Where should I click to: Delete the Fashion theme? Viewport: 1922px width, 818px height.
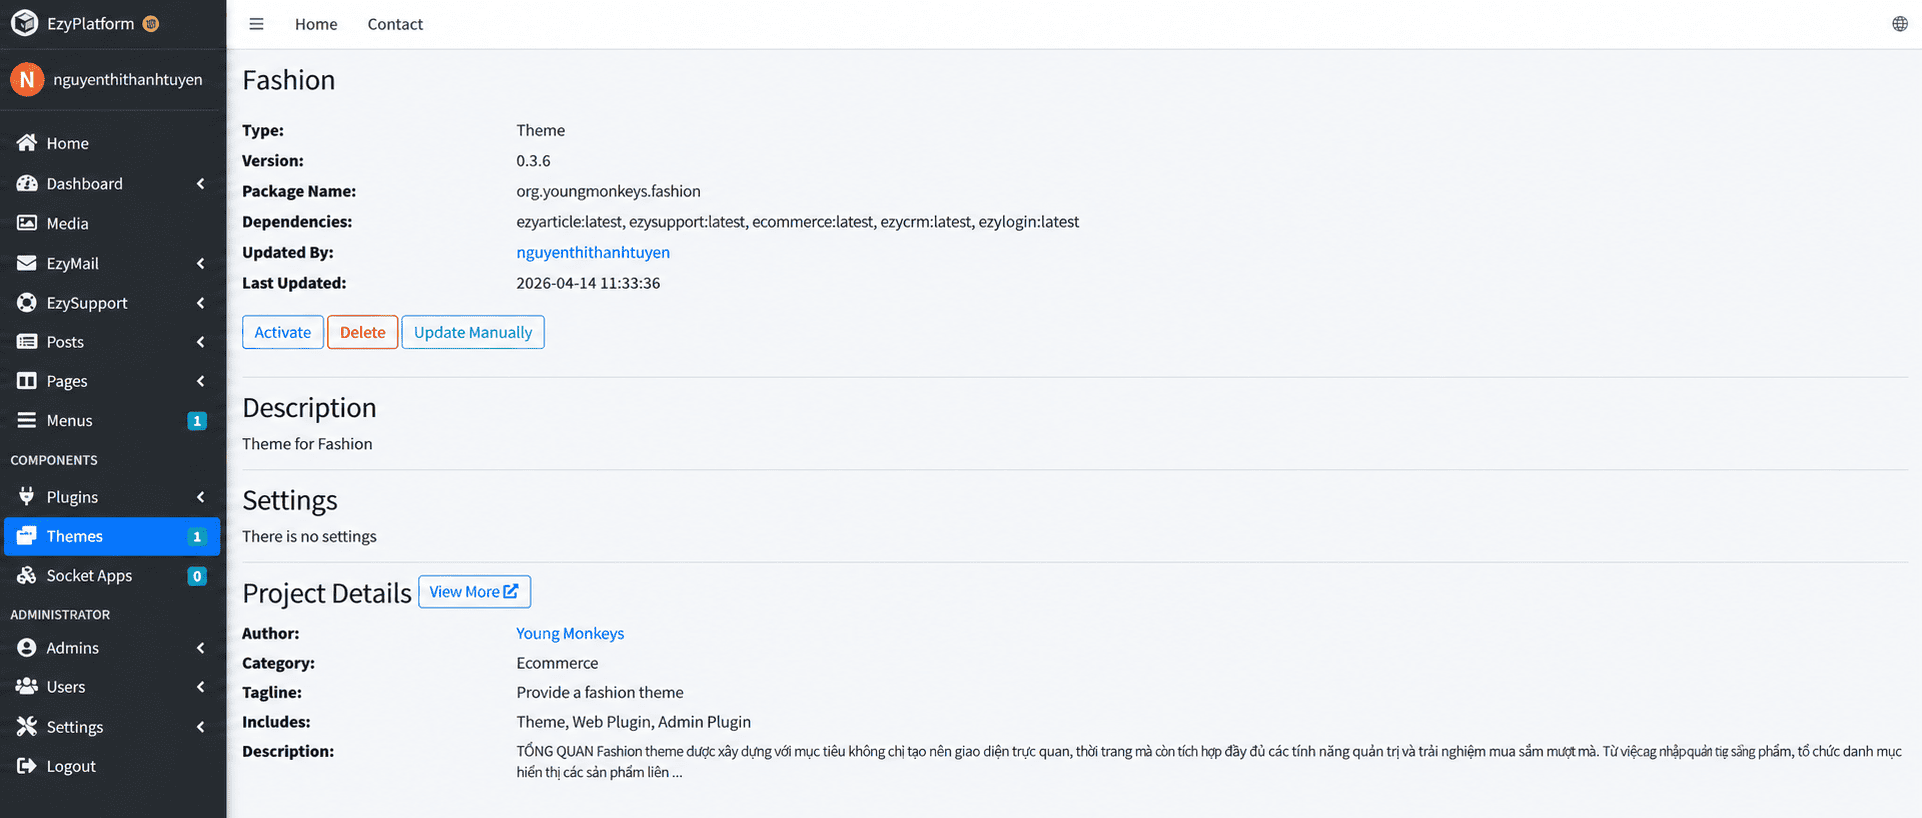[x=362, y=332]
